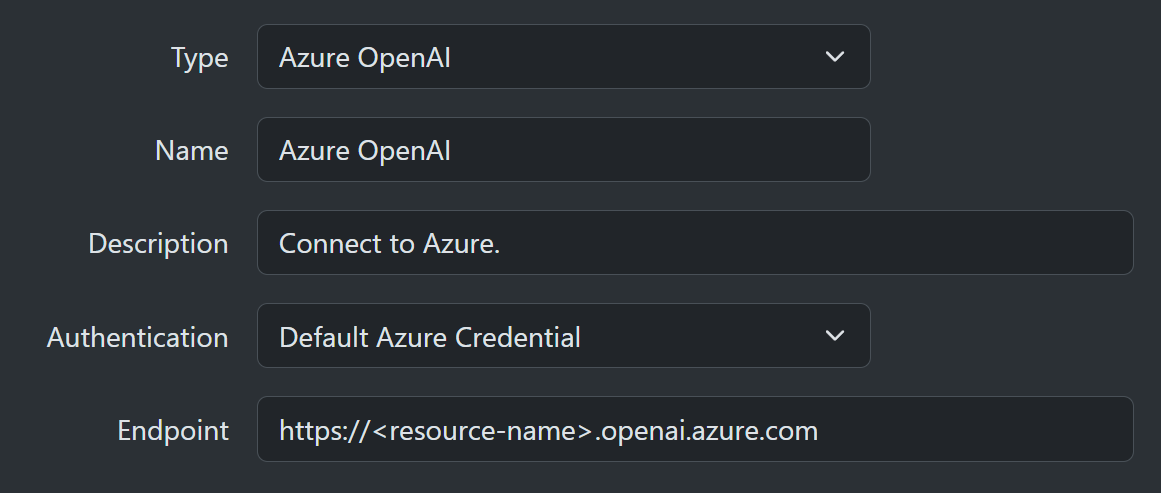The height and width of the screenshot is (493, 1161).
Task: Click the 'Connect to Azure.' description text
Action: point(389,244)
